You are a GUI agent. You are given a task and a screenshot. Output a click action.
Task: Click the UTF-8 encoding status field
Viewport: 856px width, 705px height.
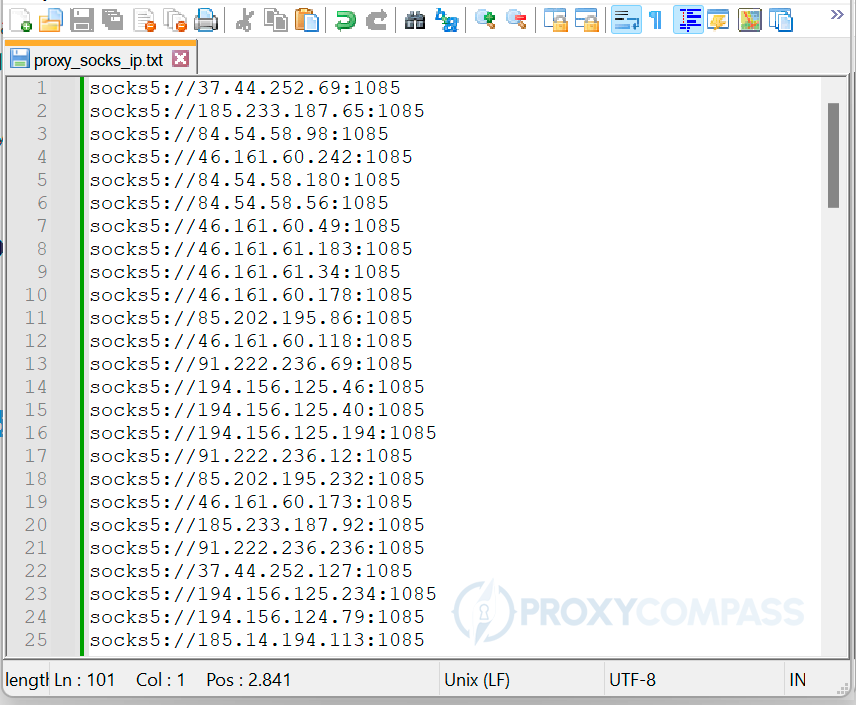pos(694,680)
